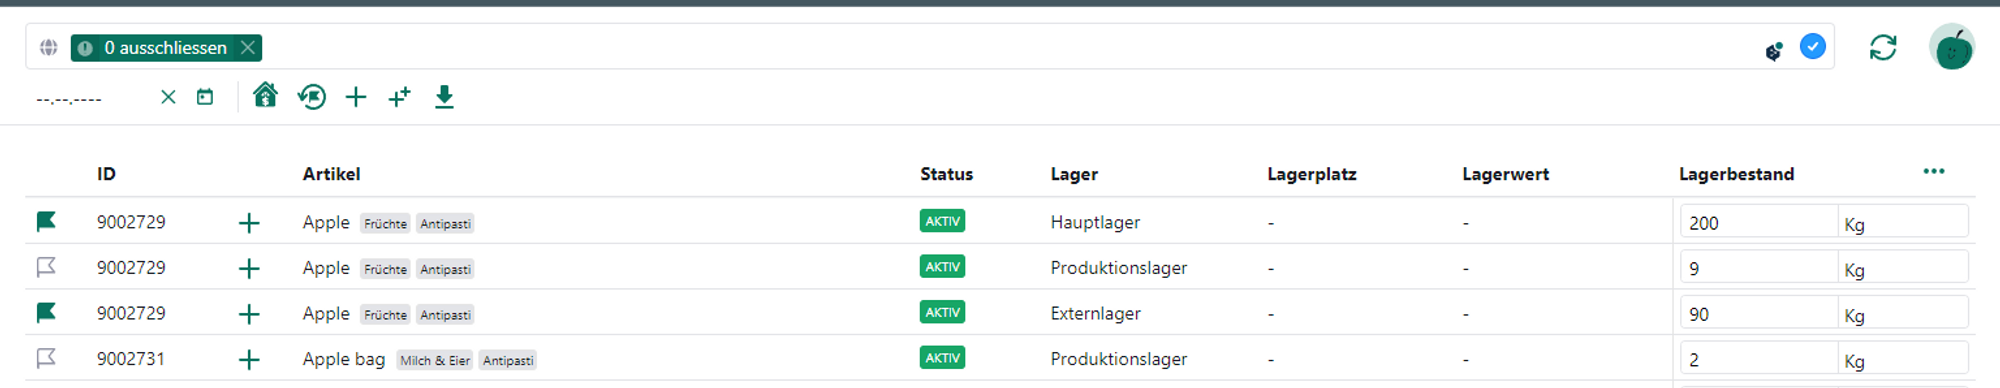Click the flag history restore icon

point(312,97)
